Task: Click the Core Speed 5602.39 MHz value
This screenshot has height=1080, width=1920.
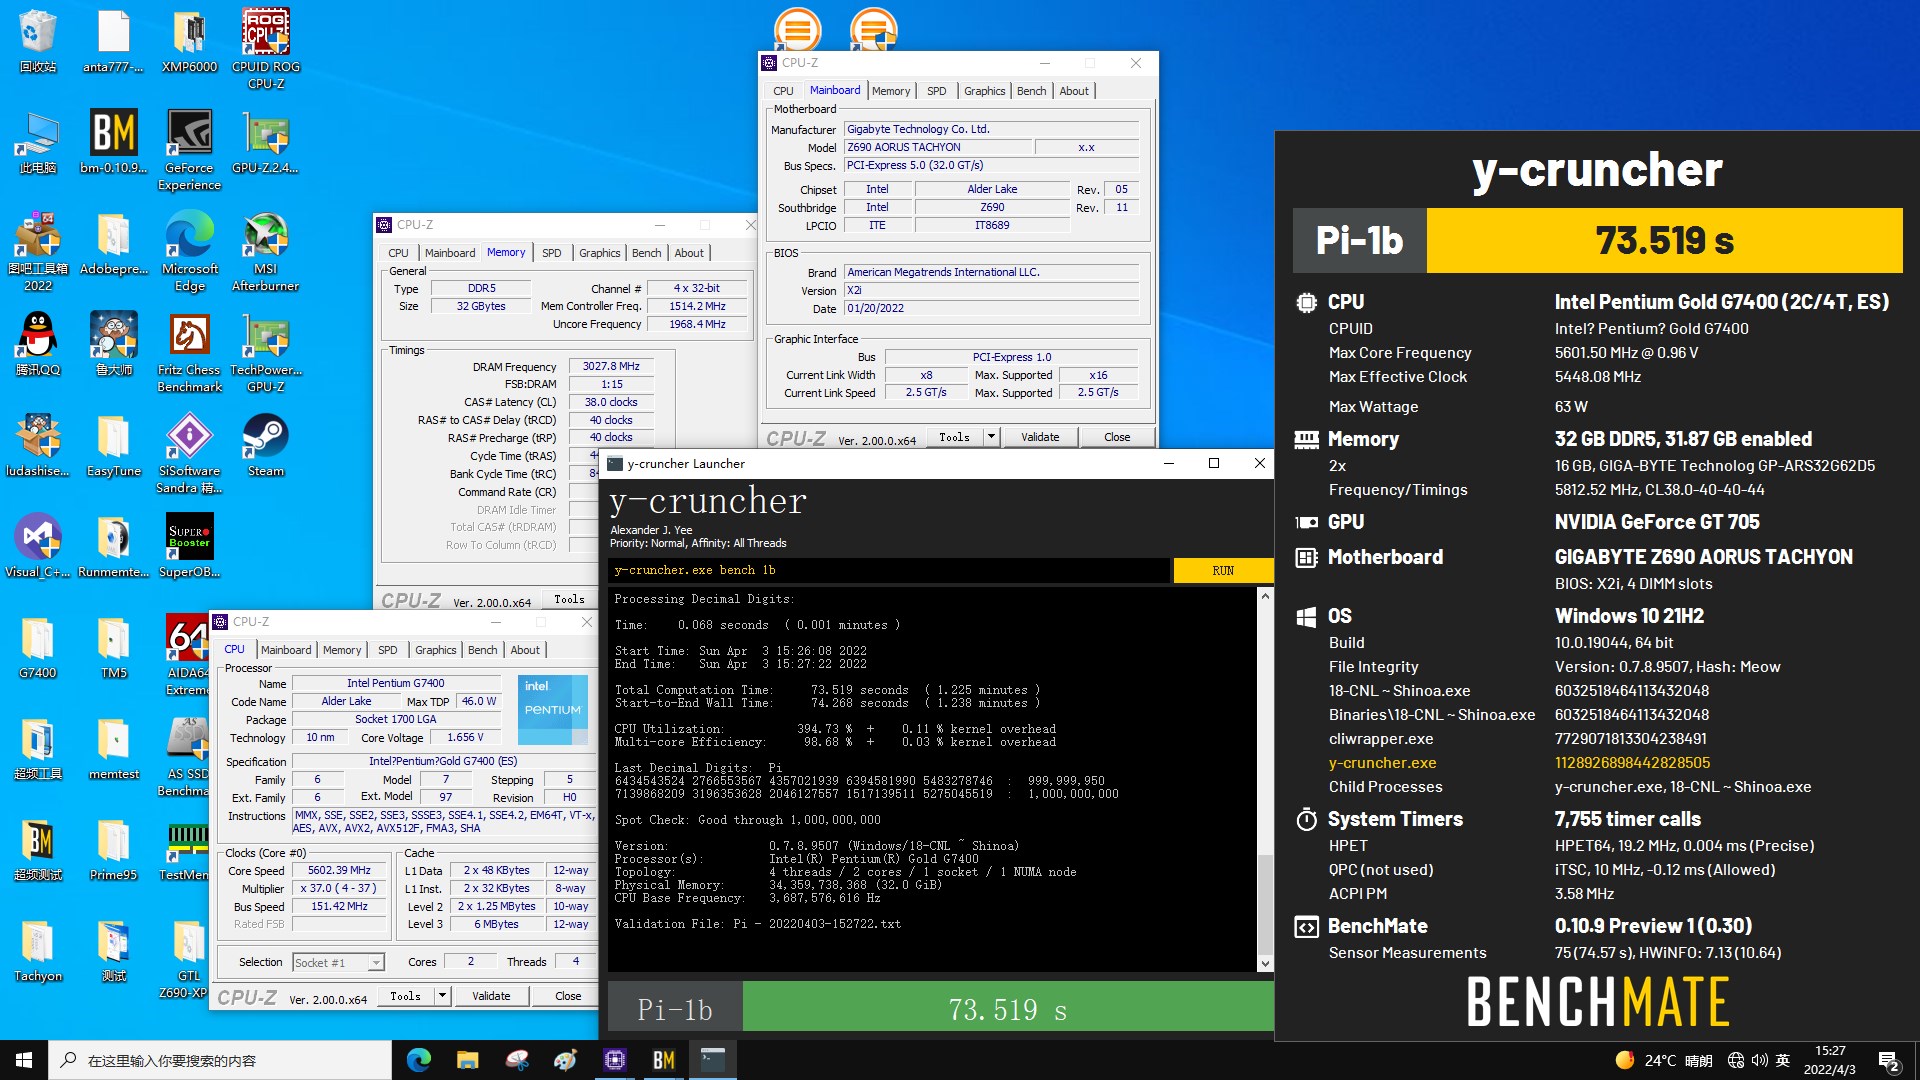Action: coord(339,871)
